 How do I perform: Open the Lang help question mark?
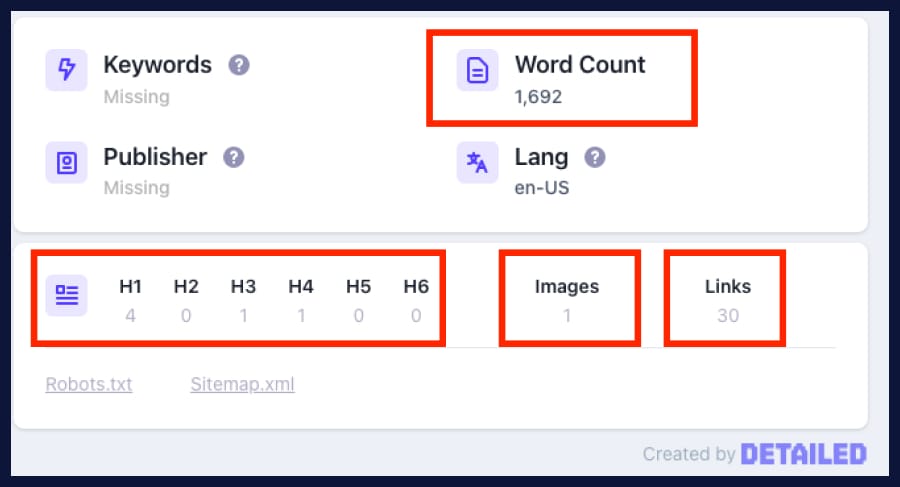[595, 157]
